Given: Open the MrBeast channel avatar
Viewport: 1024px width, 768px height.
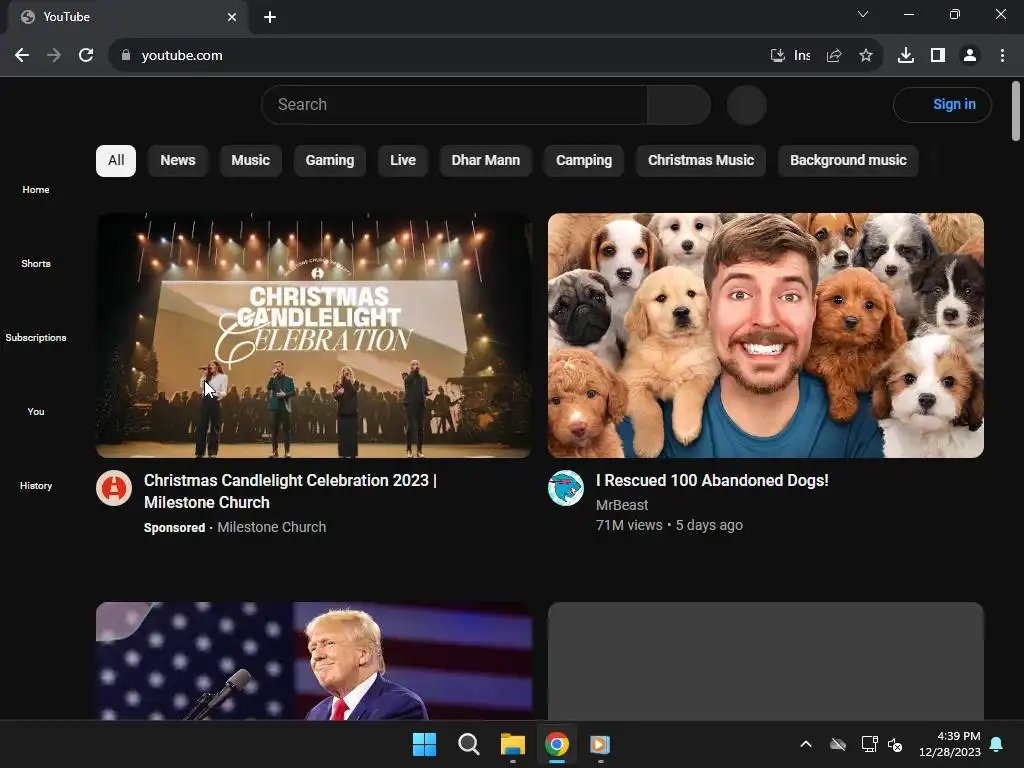Looking at the screenshot, I should (x=566, y=488).
